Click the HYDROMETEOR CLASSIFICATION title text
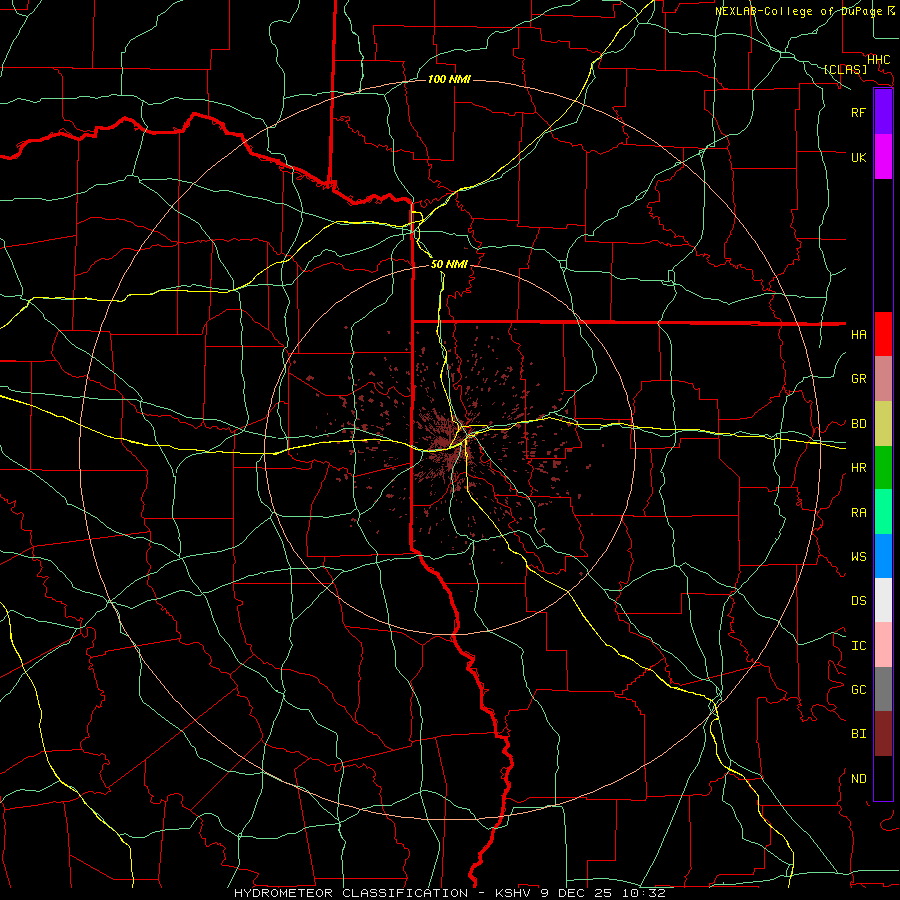Image resolution: width=900 pixels, height=900 pixels. [x=351, y=893]
